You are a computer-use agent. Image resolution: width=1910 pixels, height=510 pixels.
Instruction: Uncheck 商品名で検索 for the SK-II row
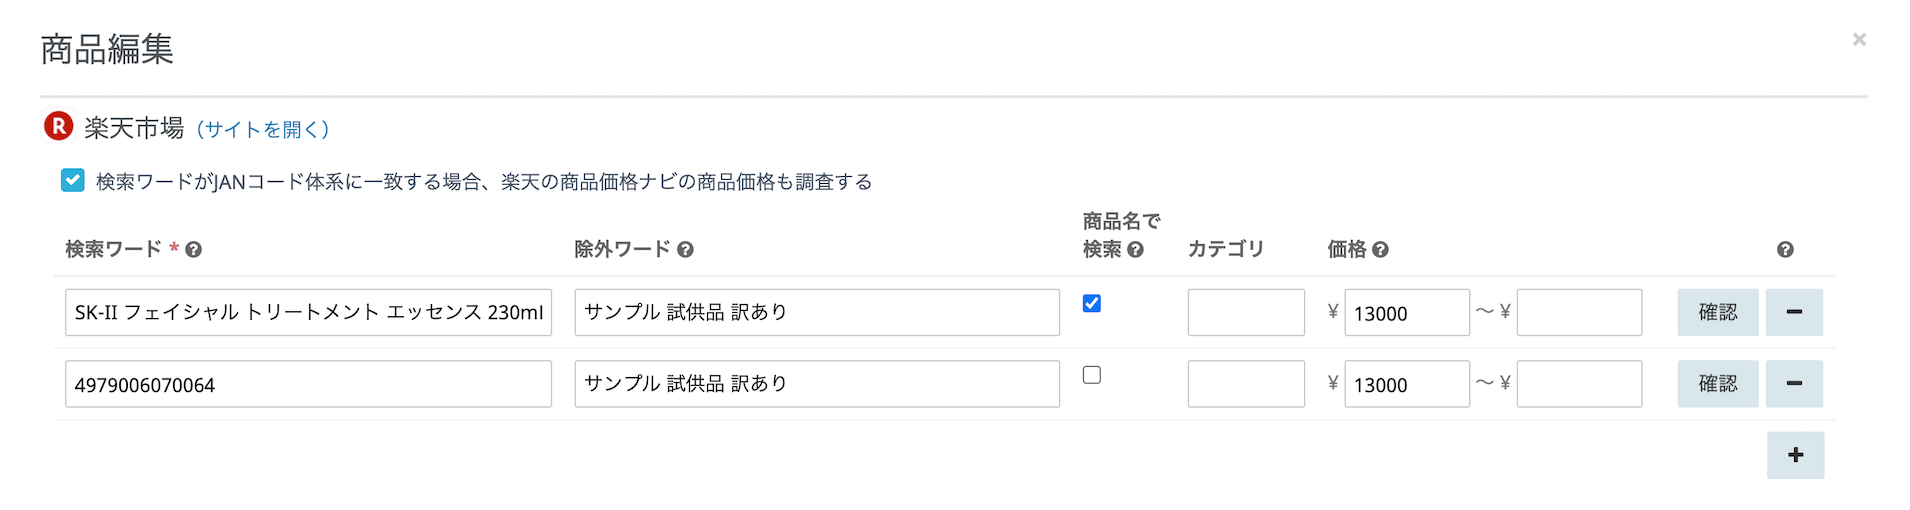click(x=1092, y=303)
